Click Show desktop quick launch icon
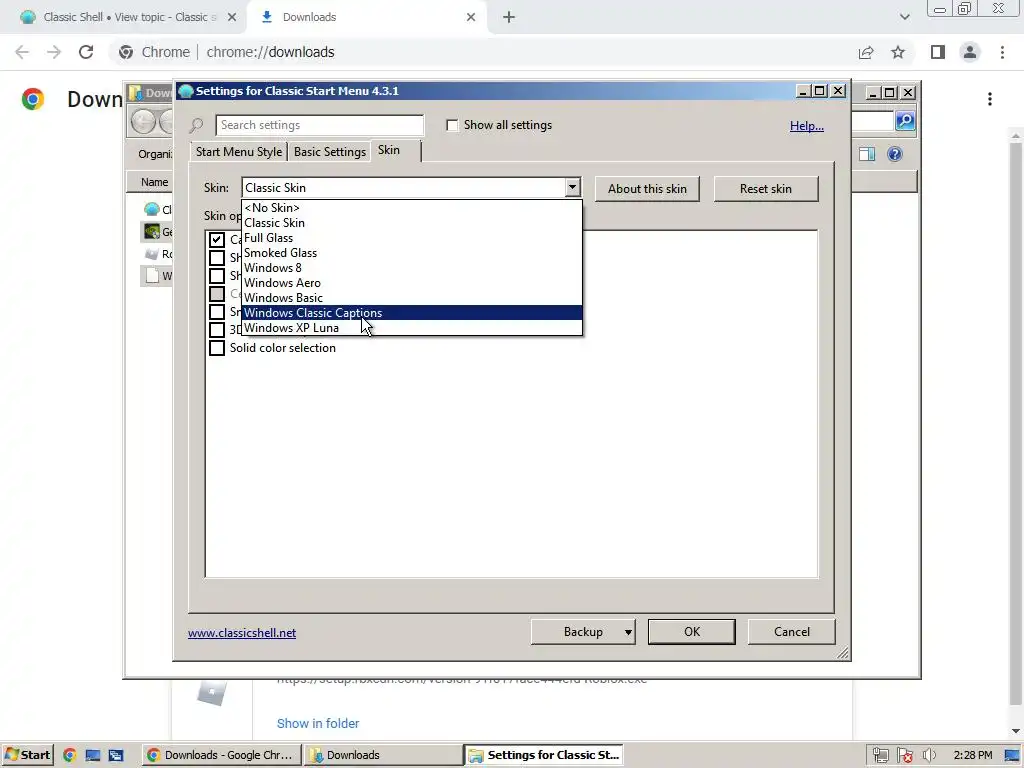Viewport: 1024px width, 768px height. (93, 756)
